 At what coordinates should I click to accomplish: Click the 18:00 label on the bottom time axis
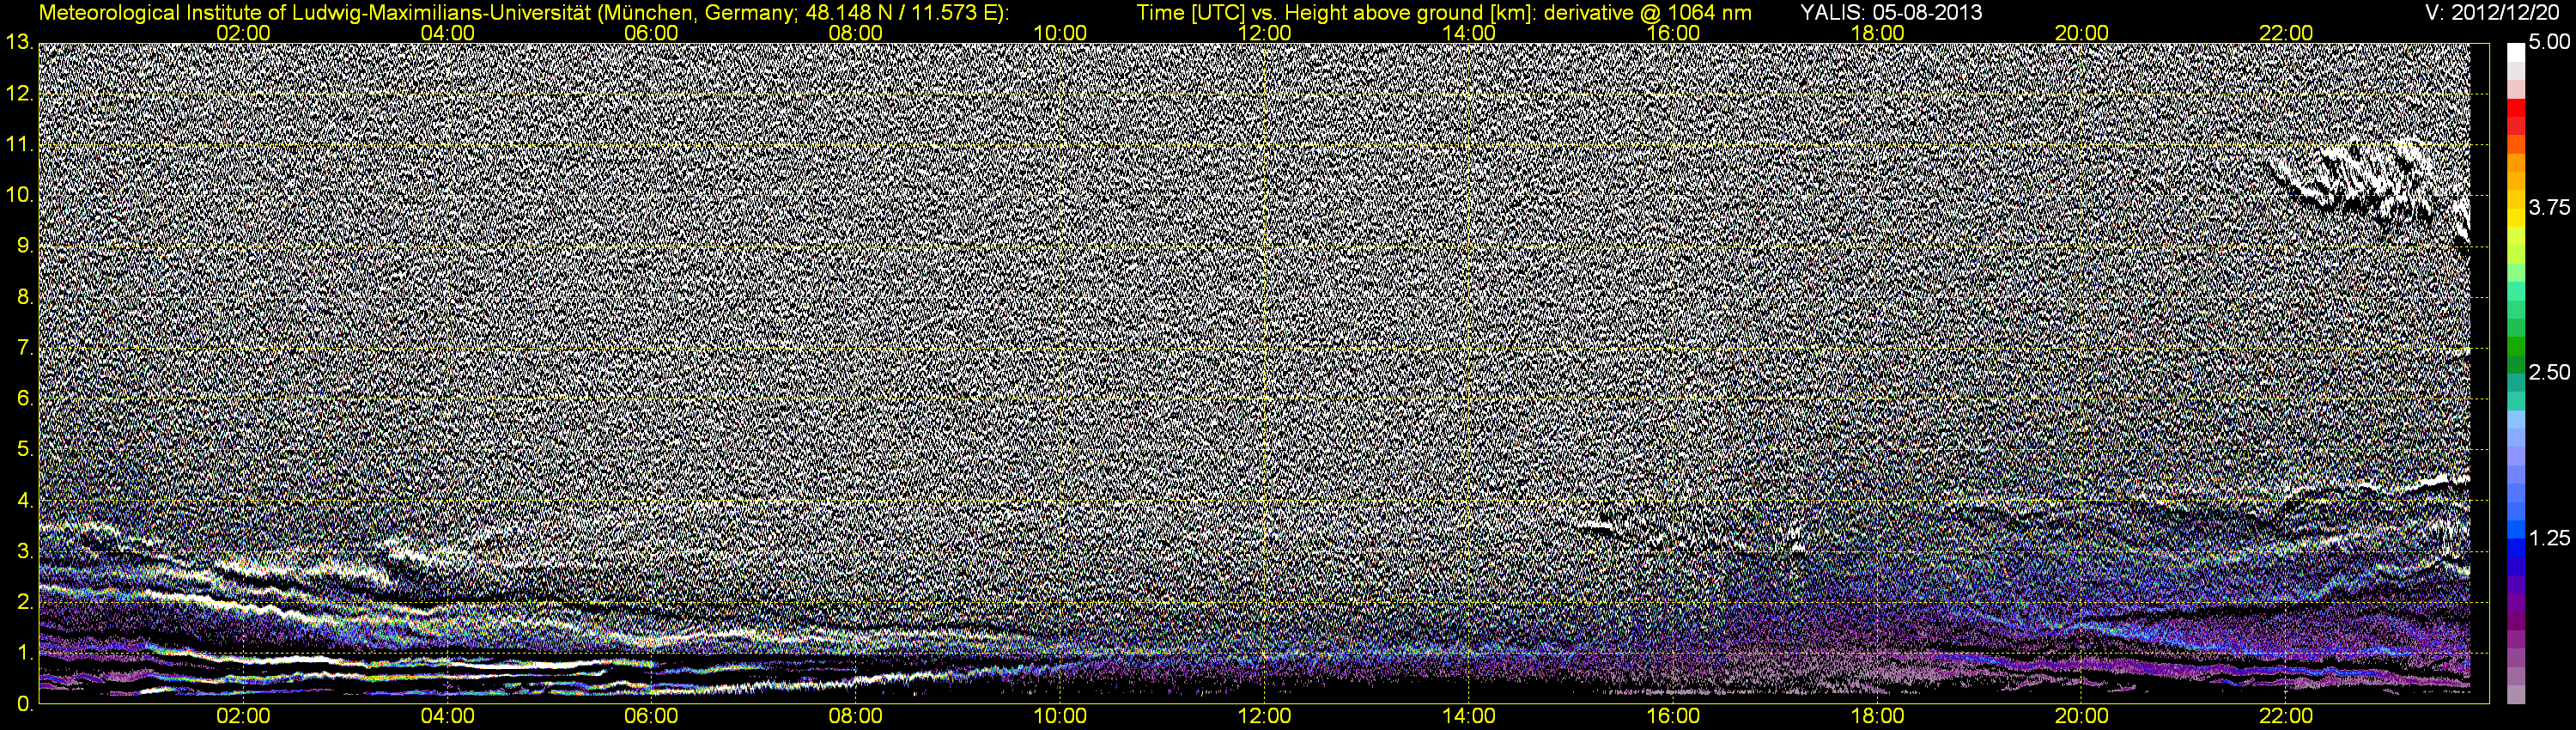point(1877,717)
